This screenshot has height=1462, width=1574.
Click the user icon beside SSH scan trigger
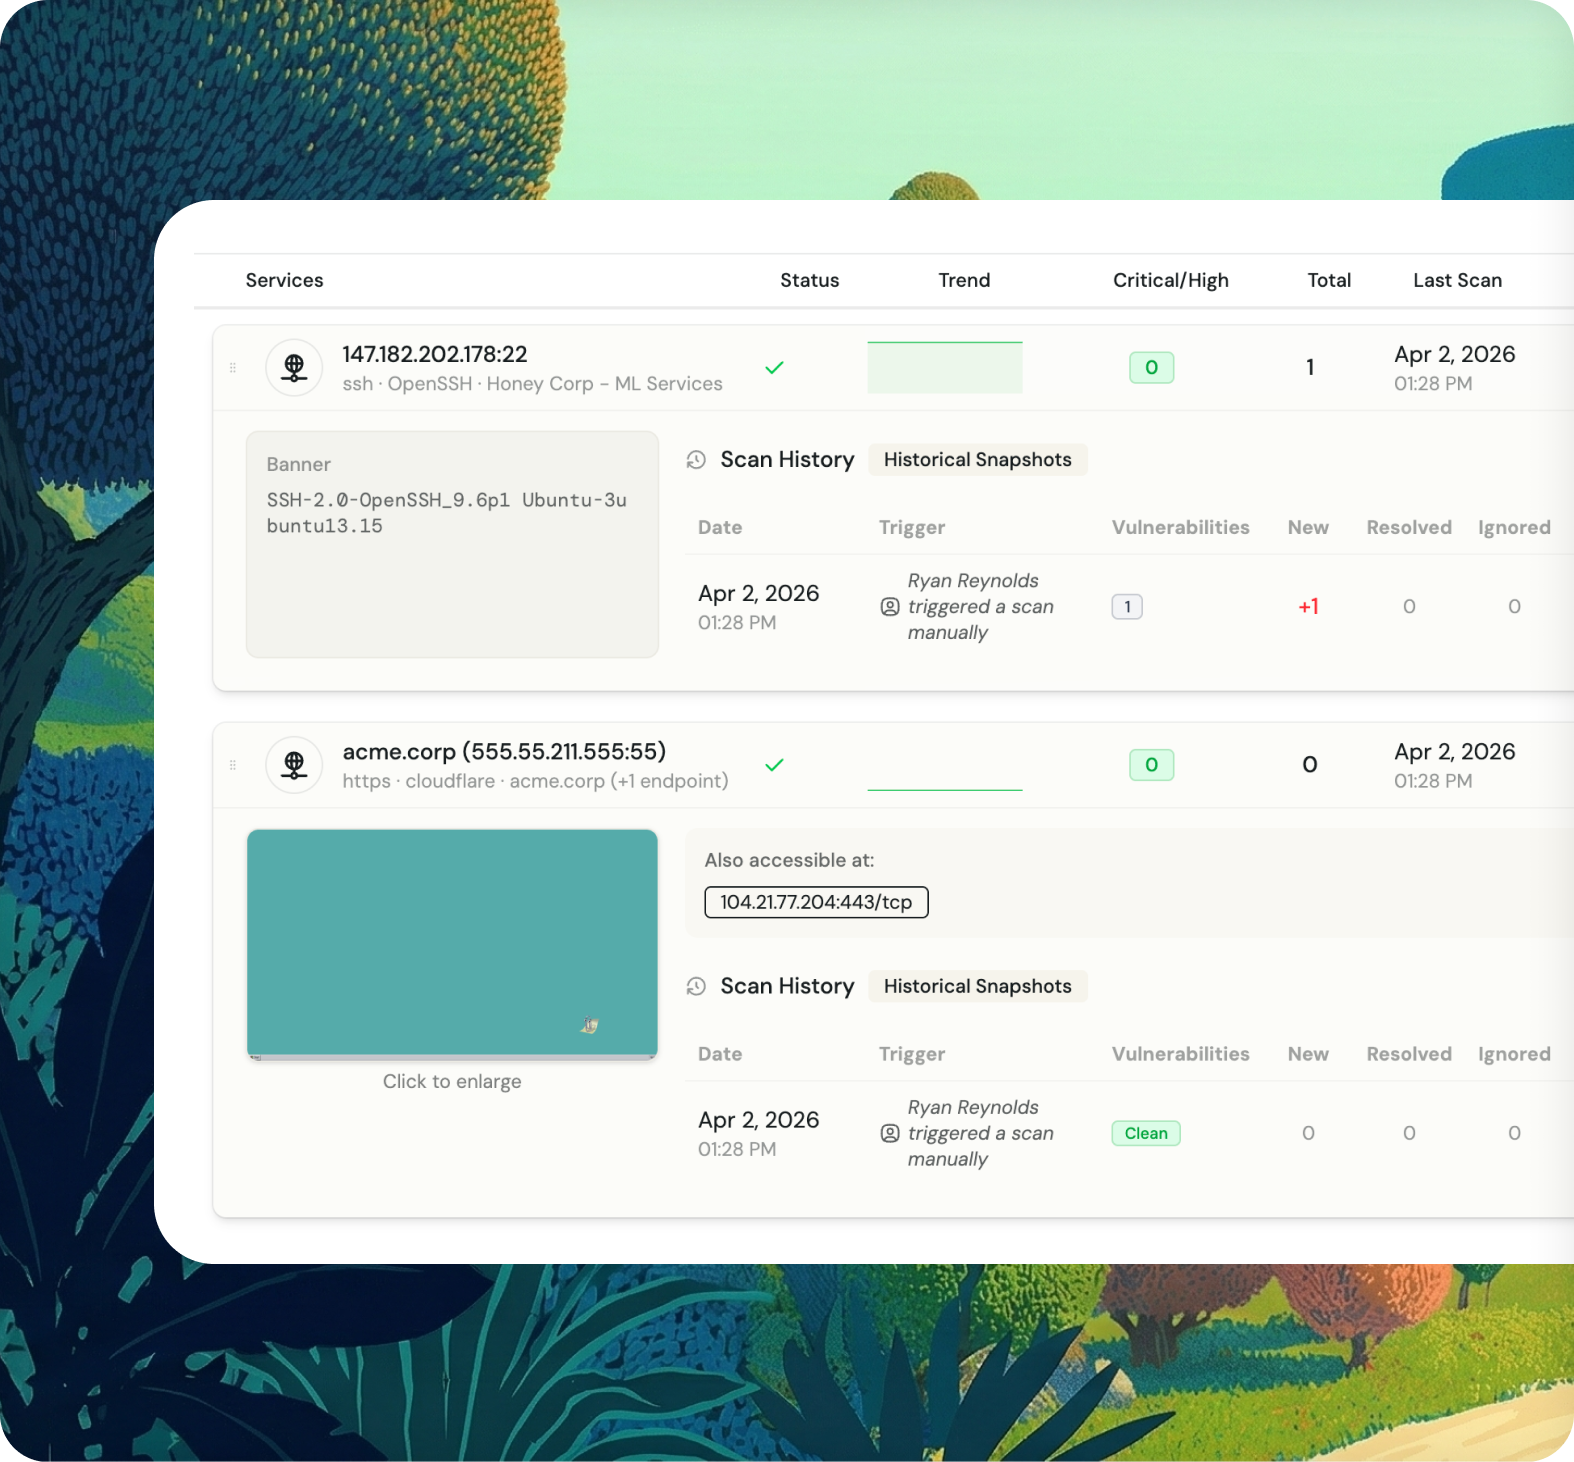890,607
